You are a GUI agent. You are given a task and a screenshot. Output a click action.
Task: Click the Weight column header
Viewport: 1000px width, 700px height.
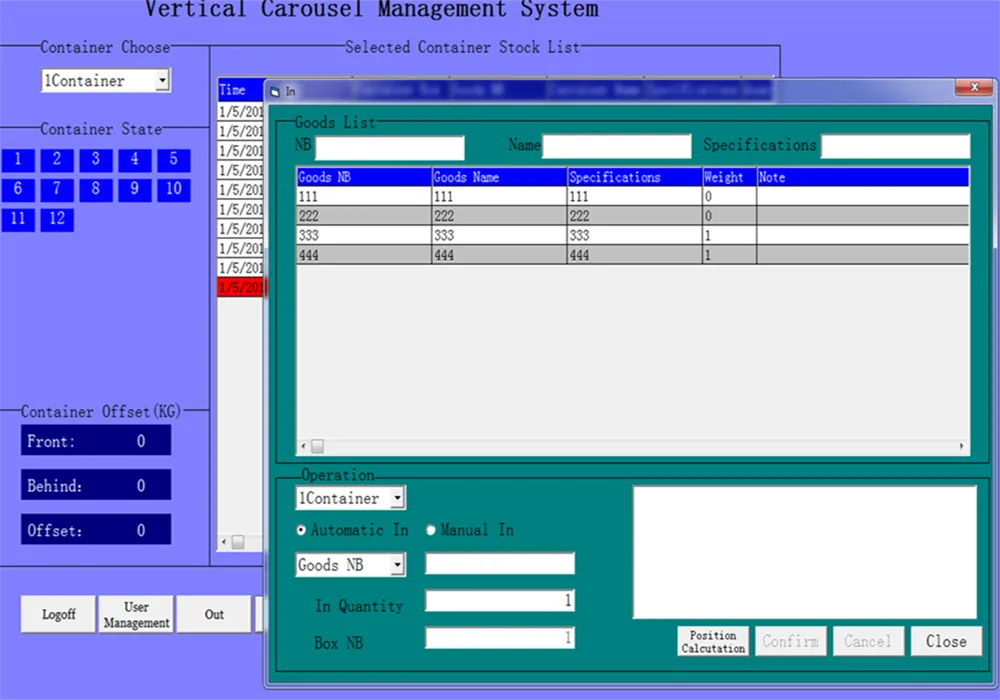[x=728, y=177]
